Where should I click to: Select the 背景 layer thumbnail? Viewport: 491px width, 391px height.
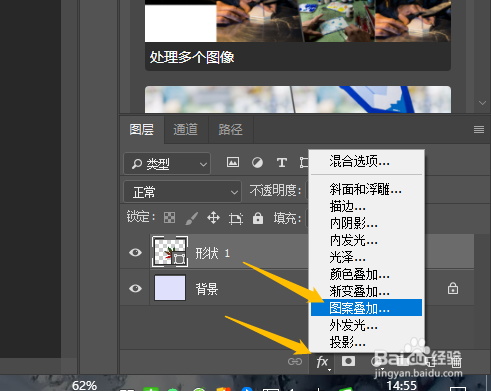click(170, 288)
